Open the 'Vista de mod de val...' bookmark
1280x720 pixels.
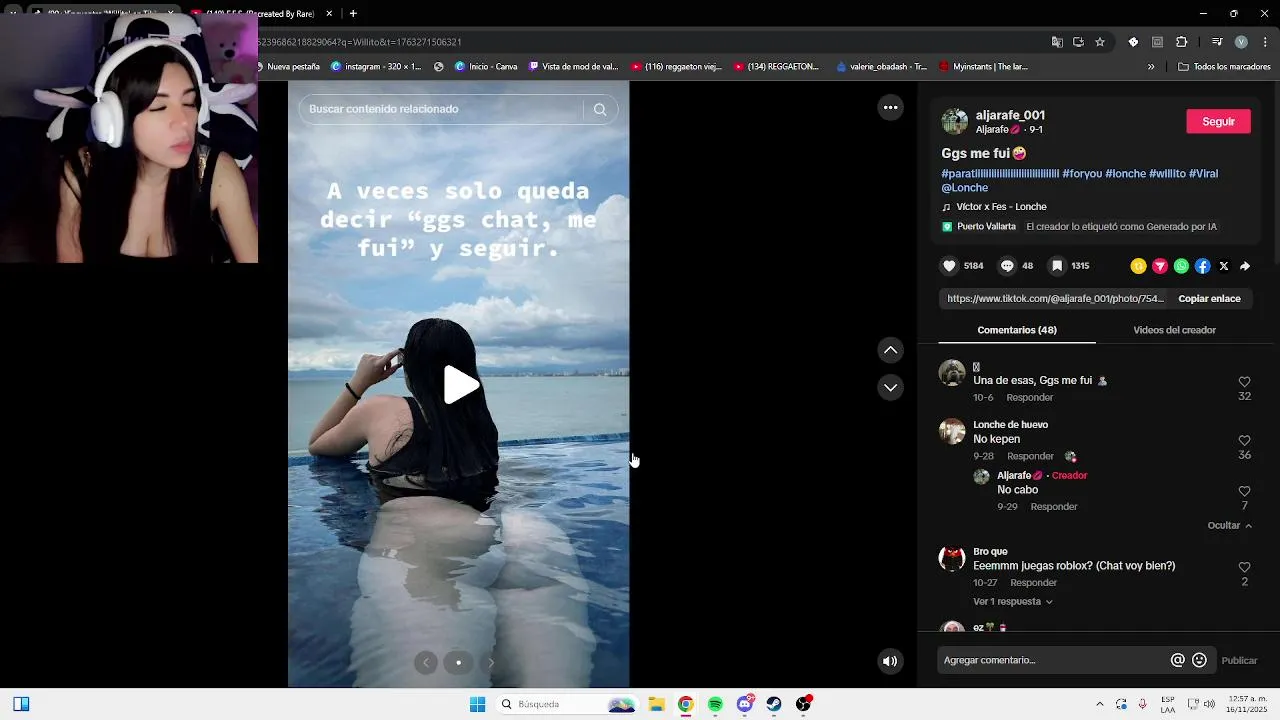pyautogui.click(x=572, y=67)
